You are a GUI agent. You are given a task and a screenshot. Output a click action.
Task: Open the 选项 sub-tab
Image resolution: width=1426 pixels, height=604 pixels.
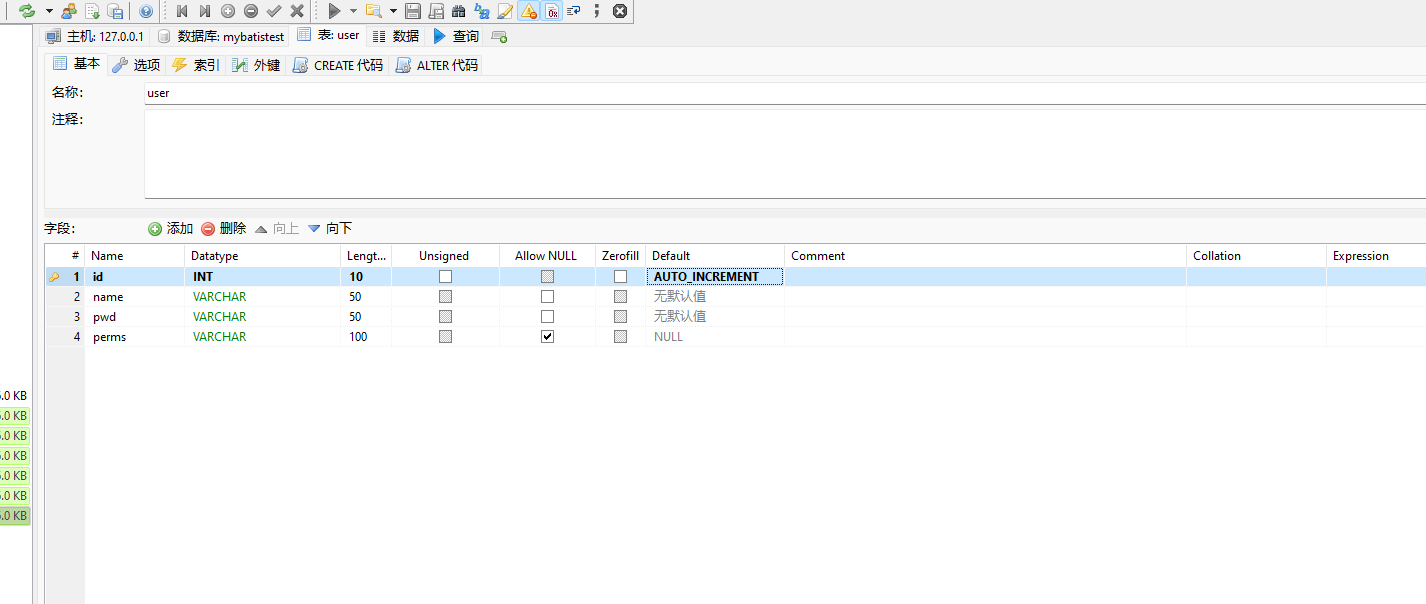136,65
